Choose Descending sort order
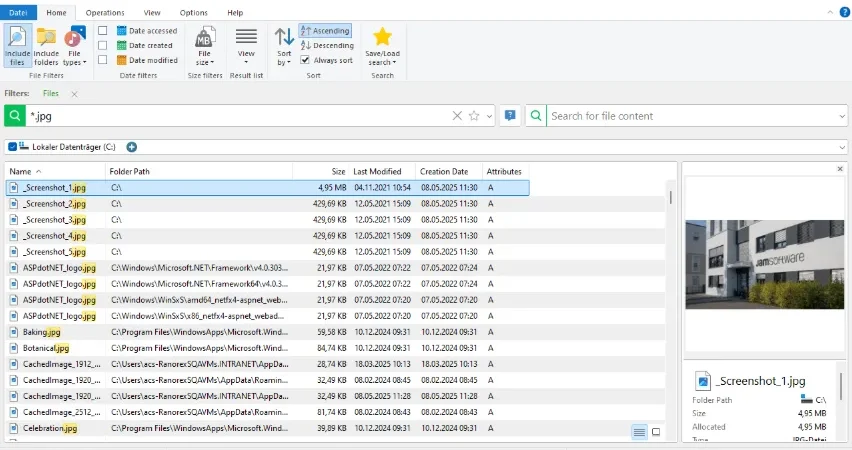 [x=327, y=46]
